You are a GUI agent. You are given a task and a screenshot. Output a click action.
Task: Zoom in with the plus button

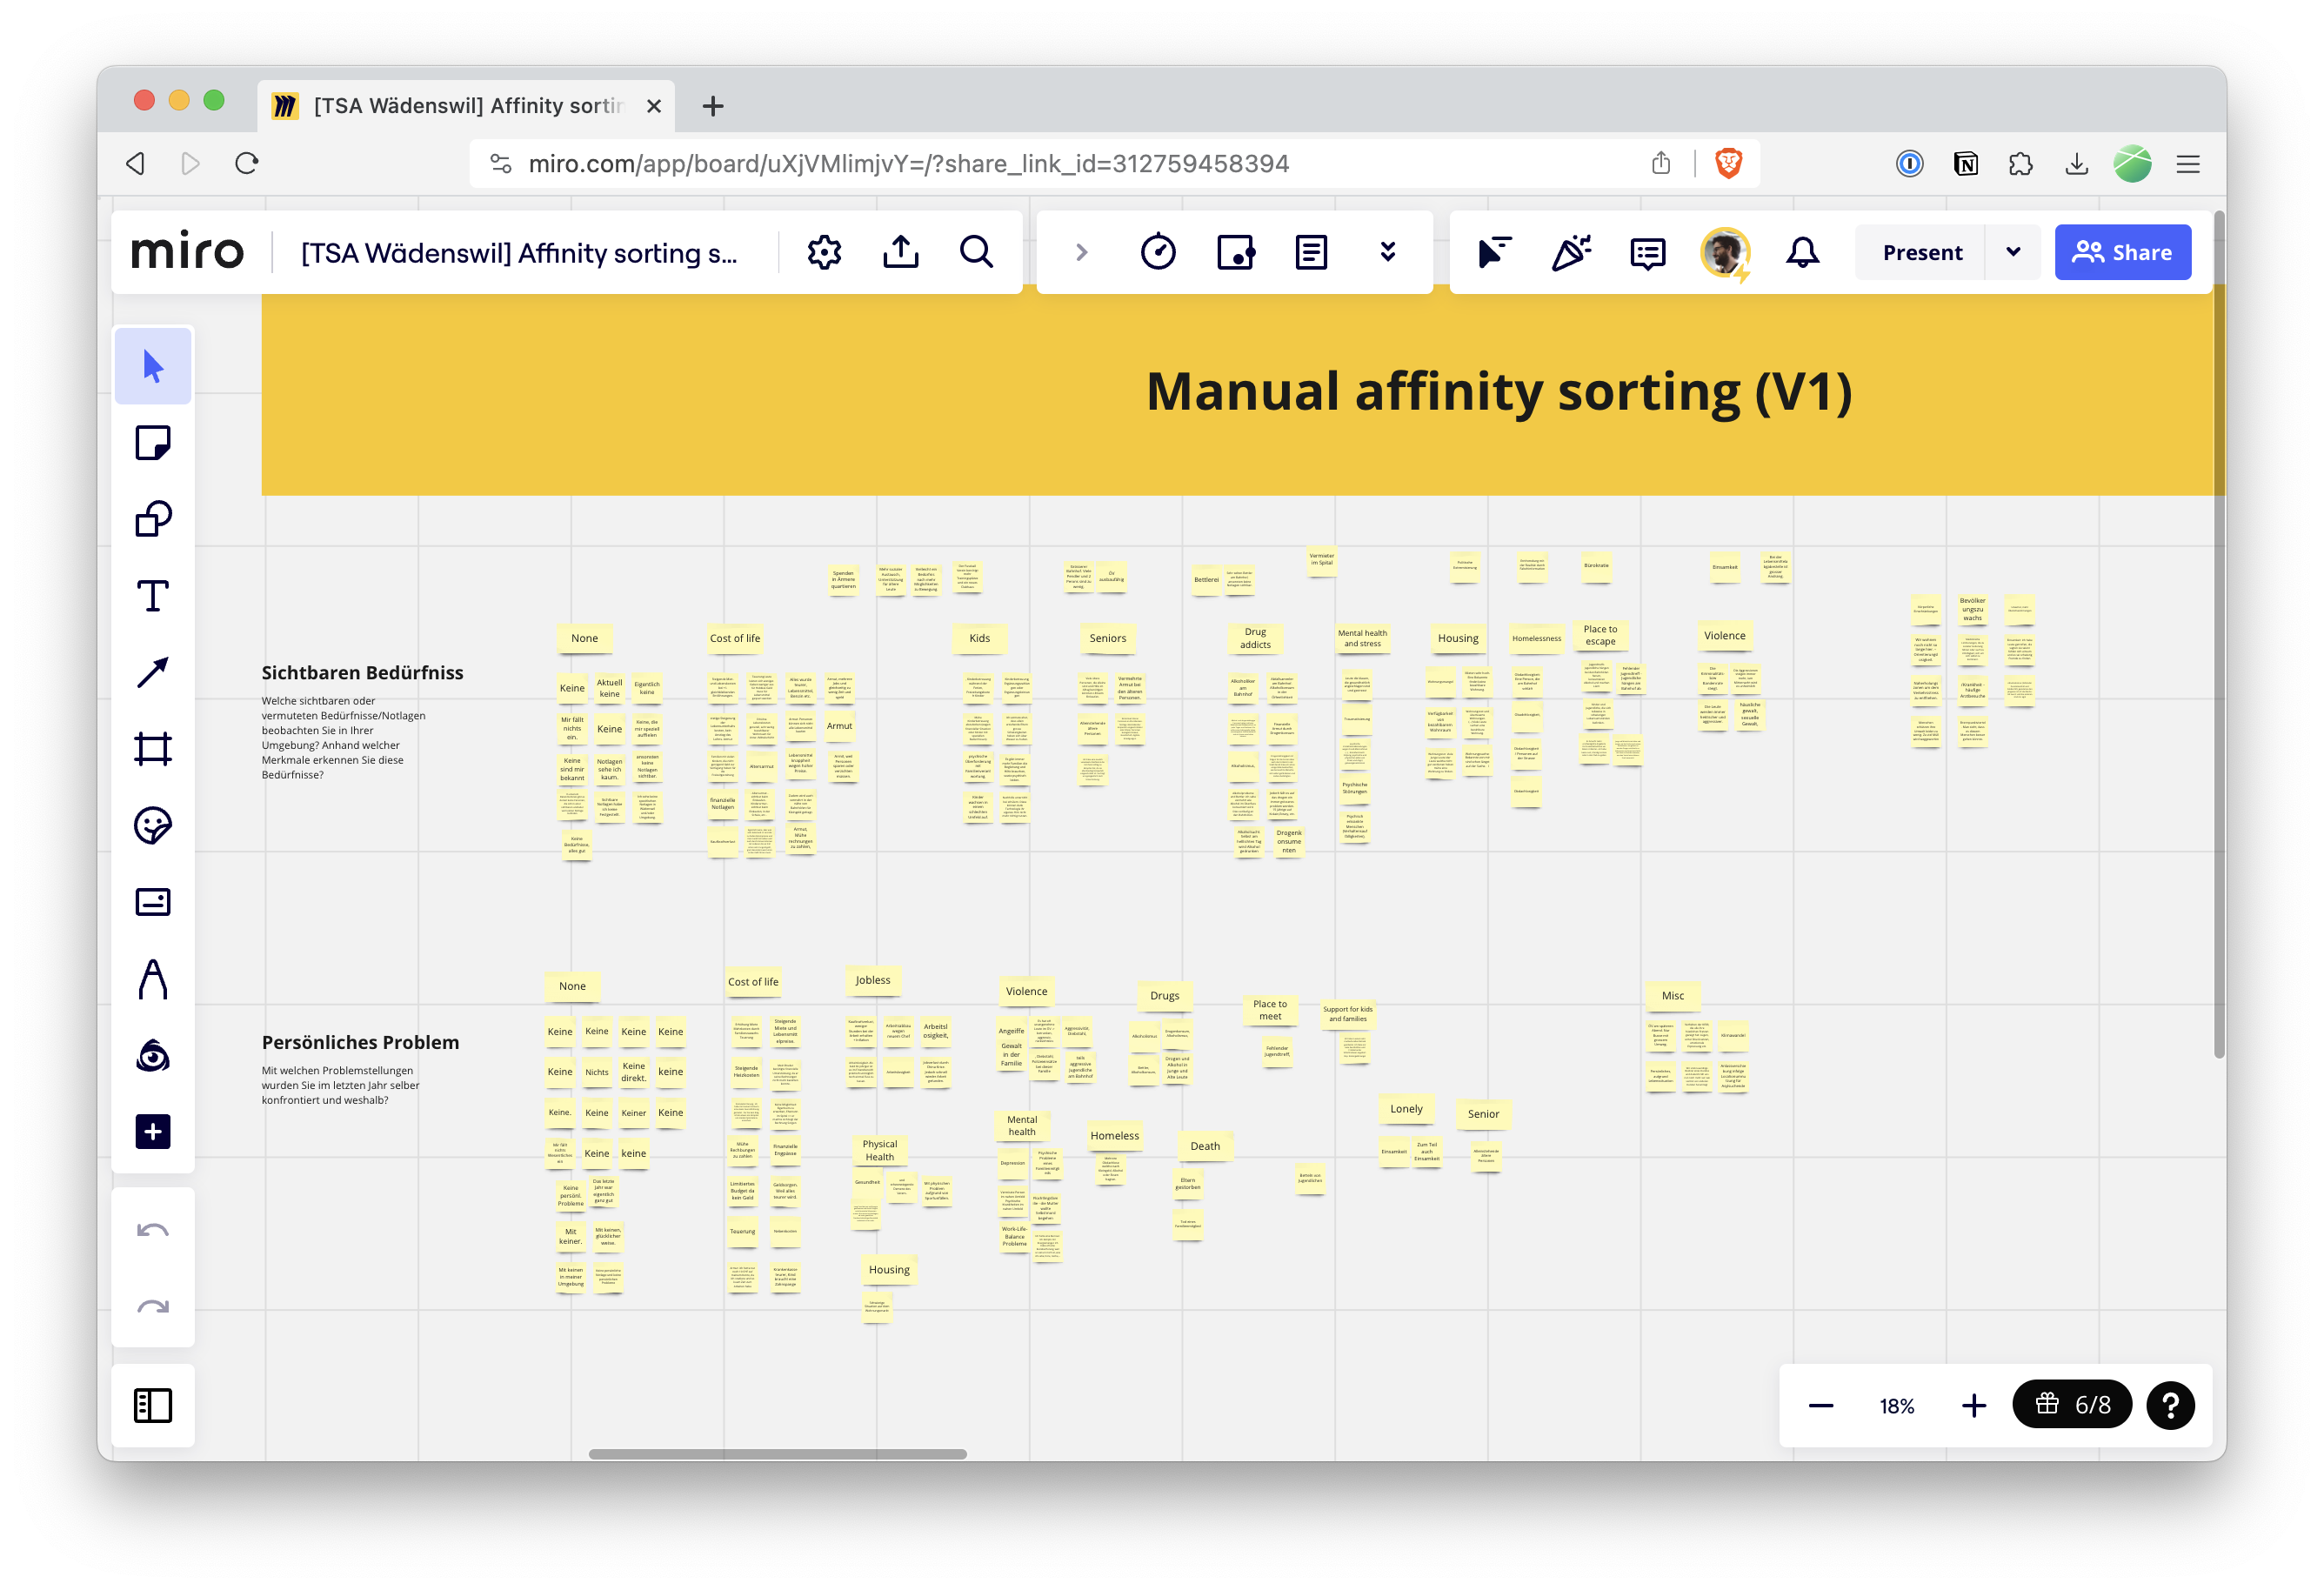(x=1973, y=1405)
